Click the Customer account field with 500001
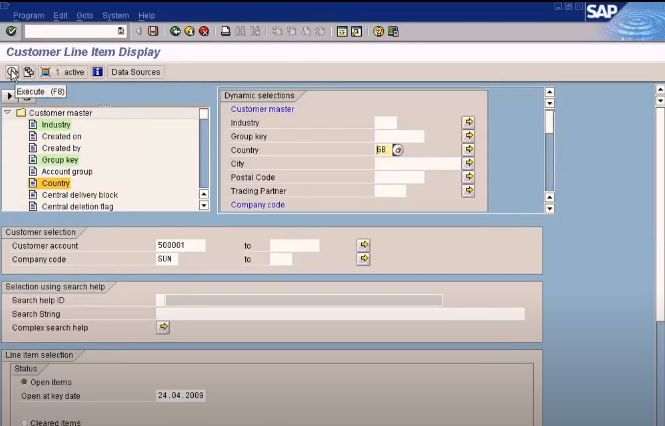The height and width of the screenshot is (426, 665). [181, 245]
